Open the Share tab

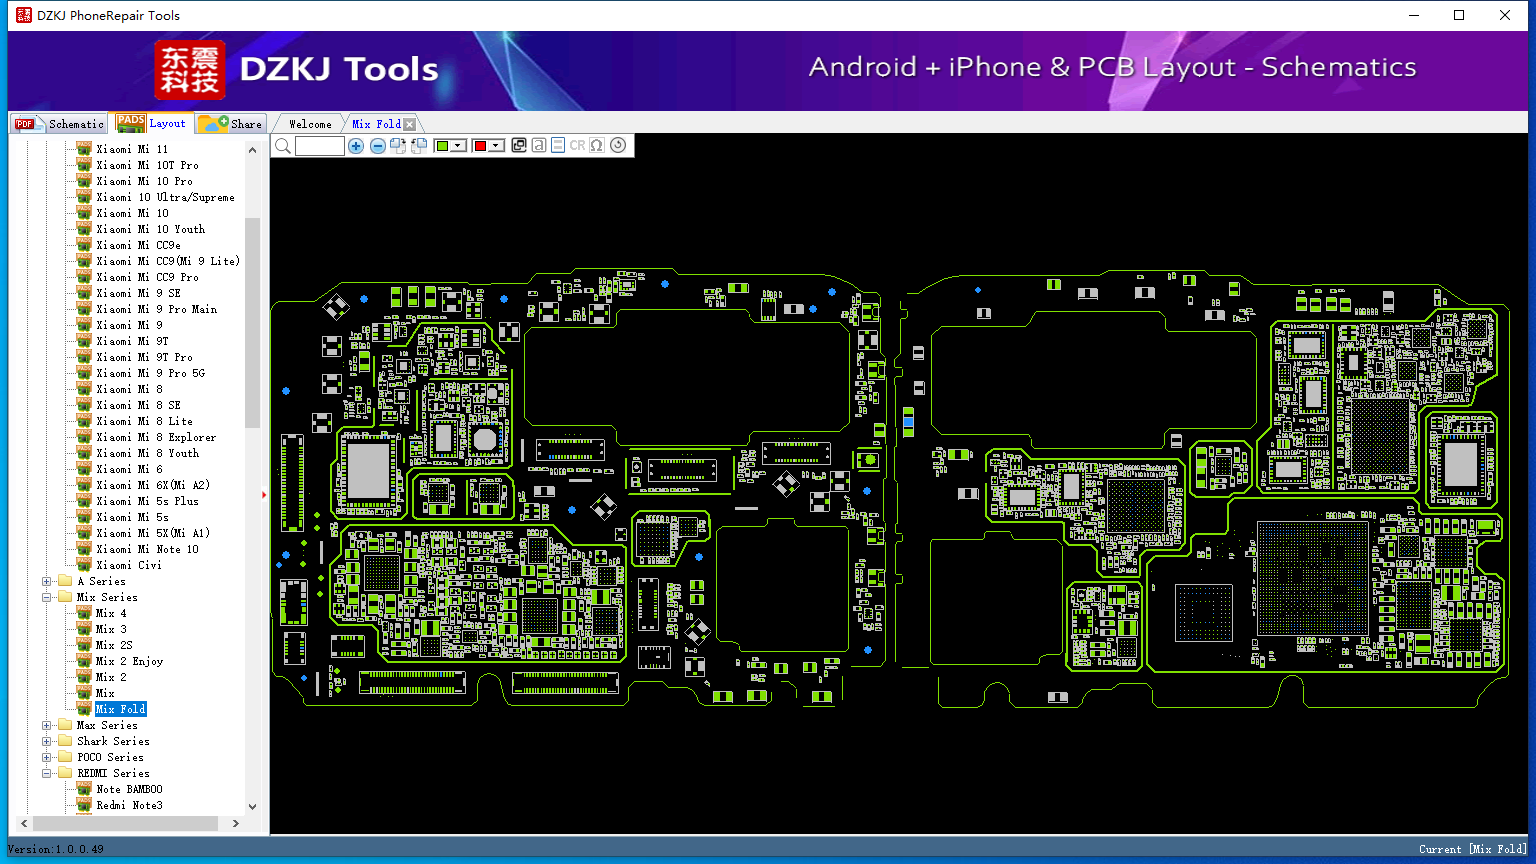(230, 124)
